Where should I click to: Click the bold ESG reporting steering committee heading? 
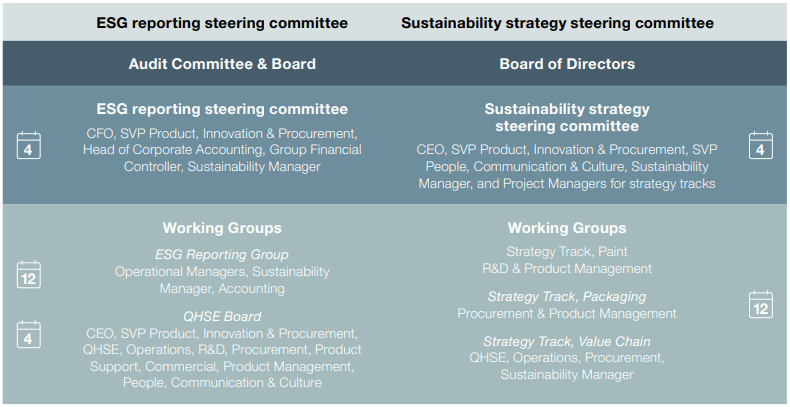(x=222, y=109)
